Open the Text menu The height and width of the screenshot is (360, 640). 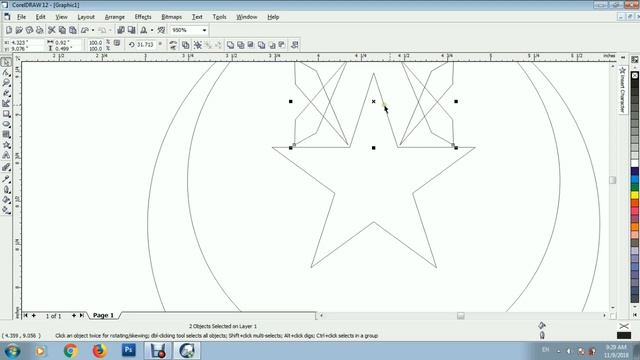(197, 17)
